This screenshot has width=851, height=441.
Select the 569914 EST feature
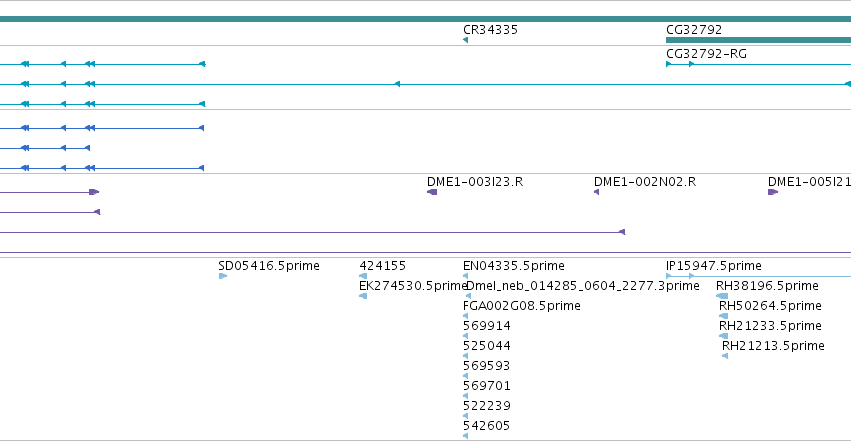pos(465,336)
